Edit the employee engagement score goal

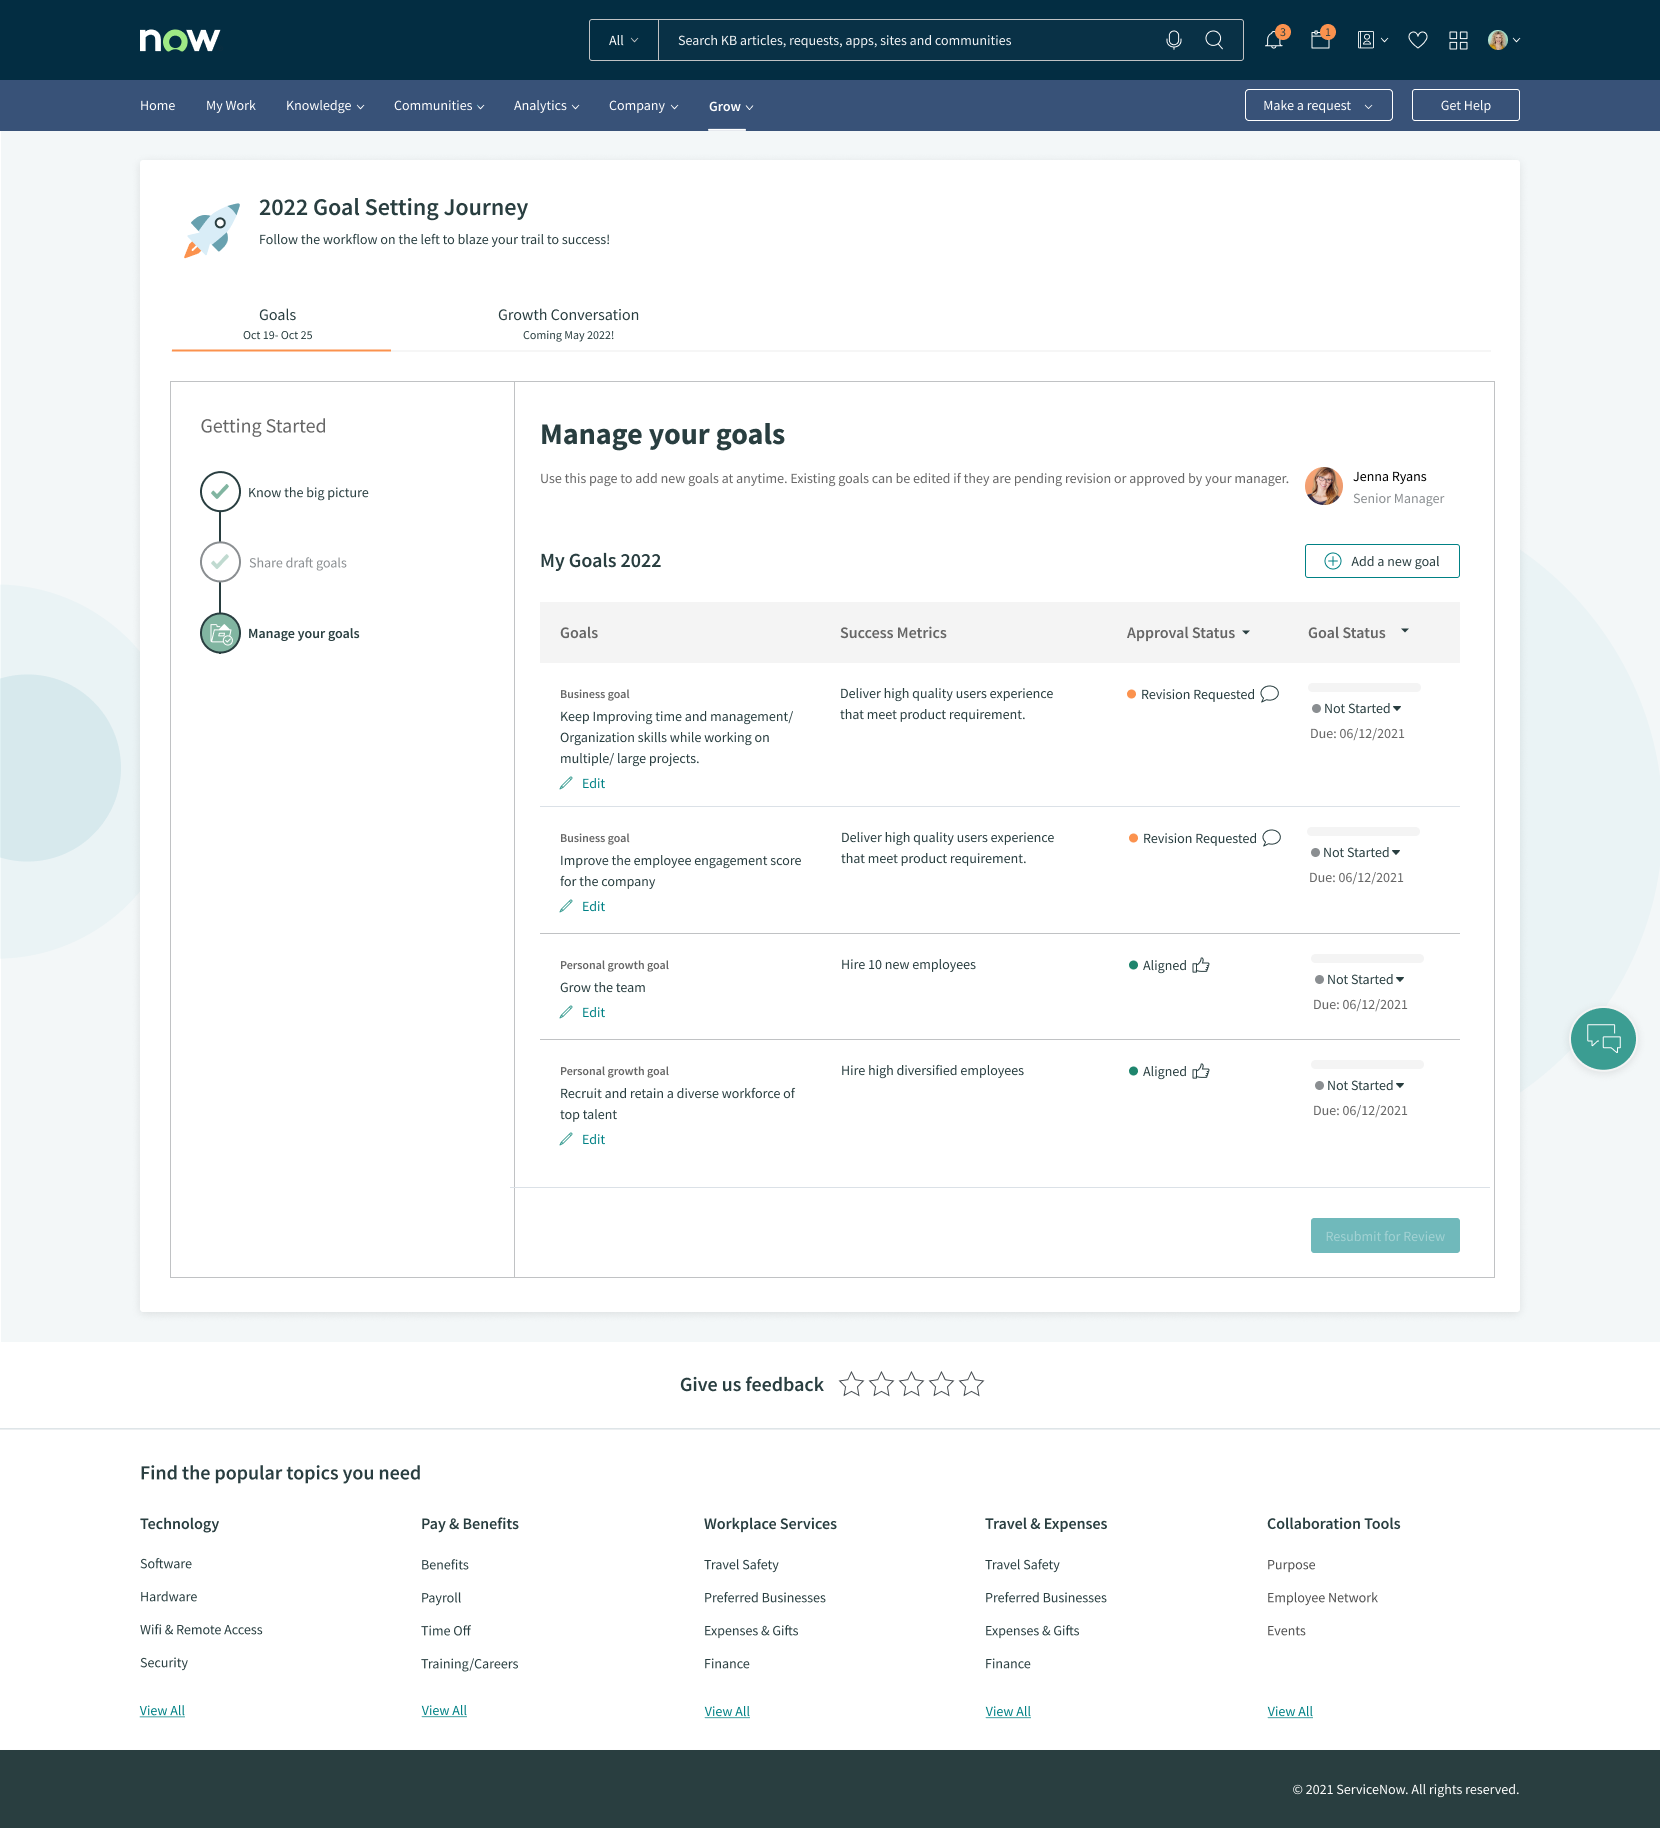point(583,906)
